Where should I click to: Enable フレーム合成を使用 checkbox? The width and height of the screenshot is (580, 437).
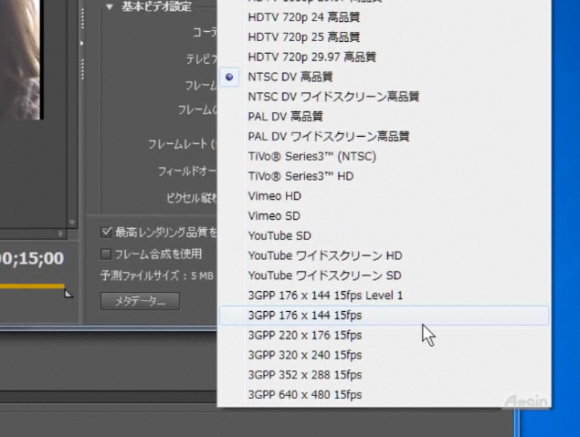[x=106, y=254]
